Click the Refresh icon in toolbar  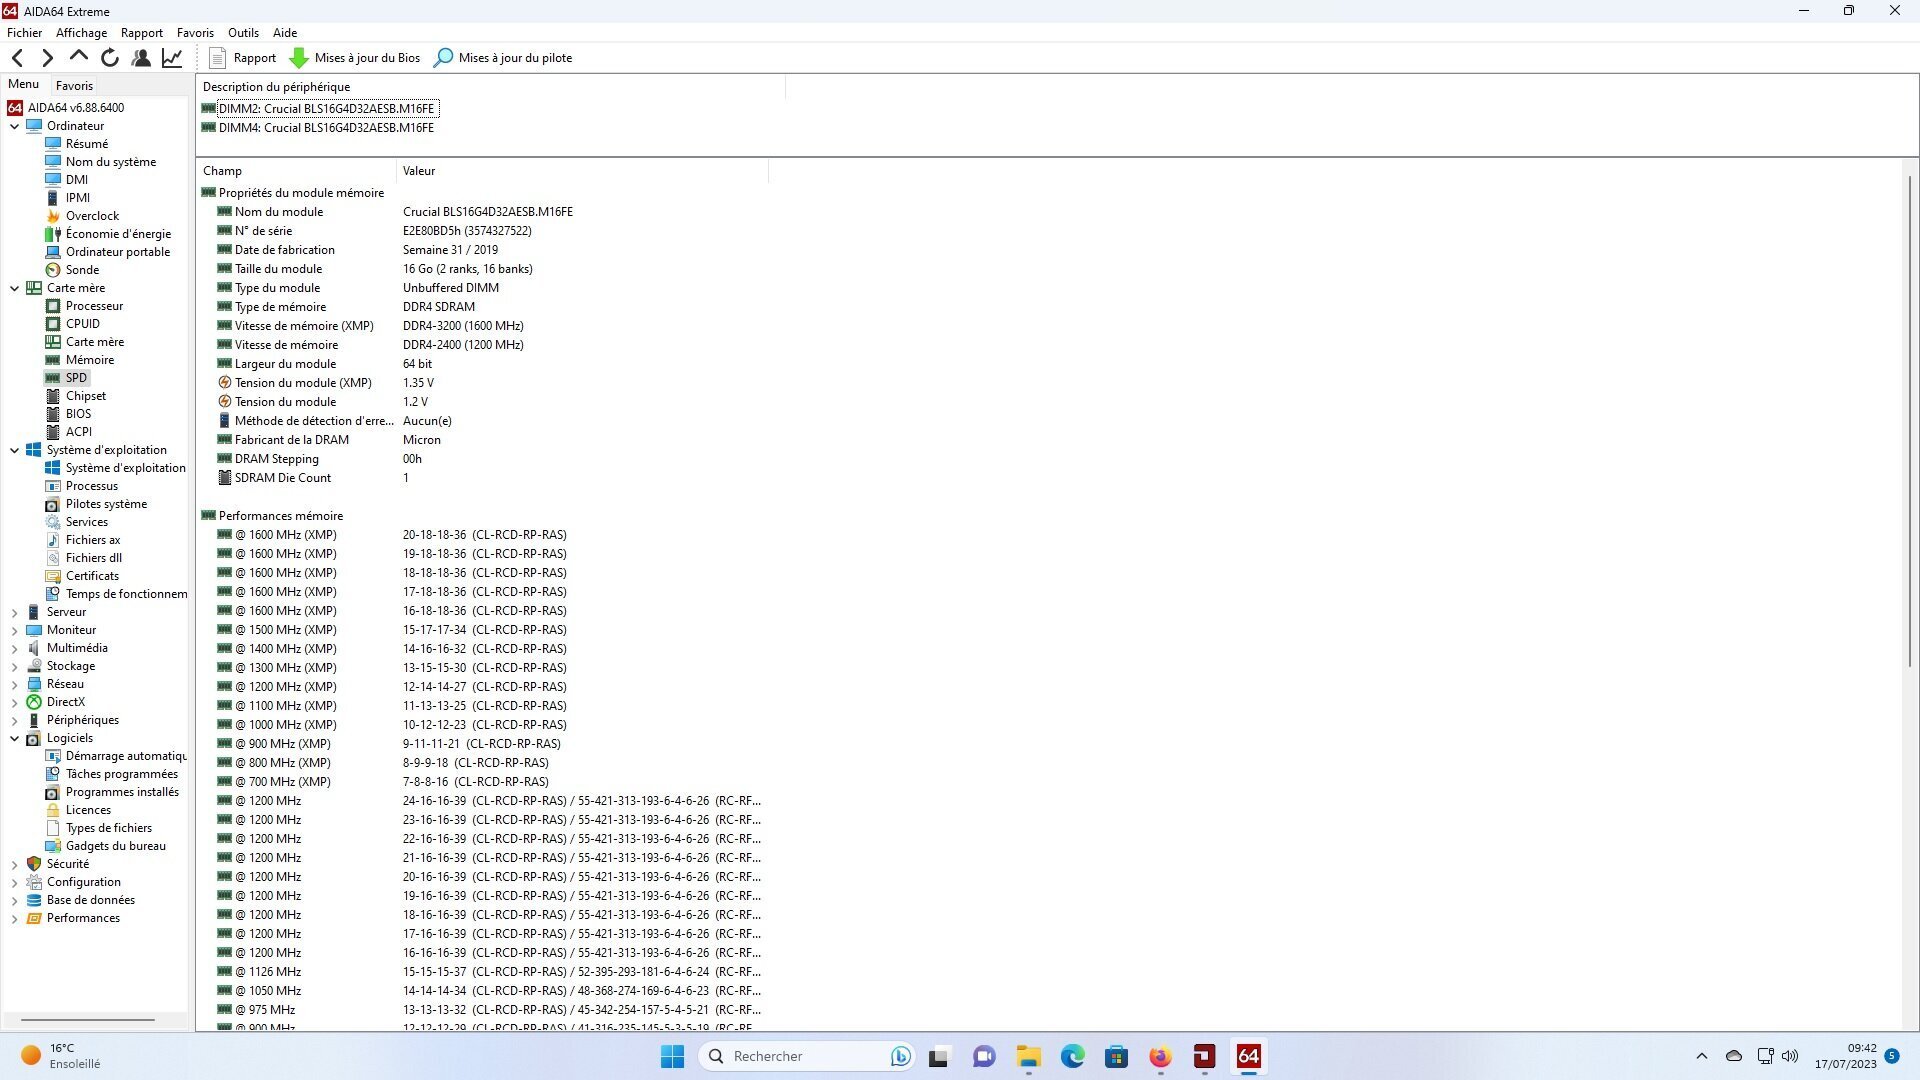110,58
